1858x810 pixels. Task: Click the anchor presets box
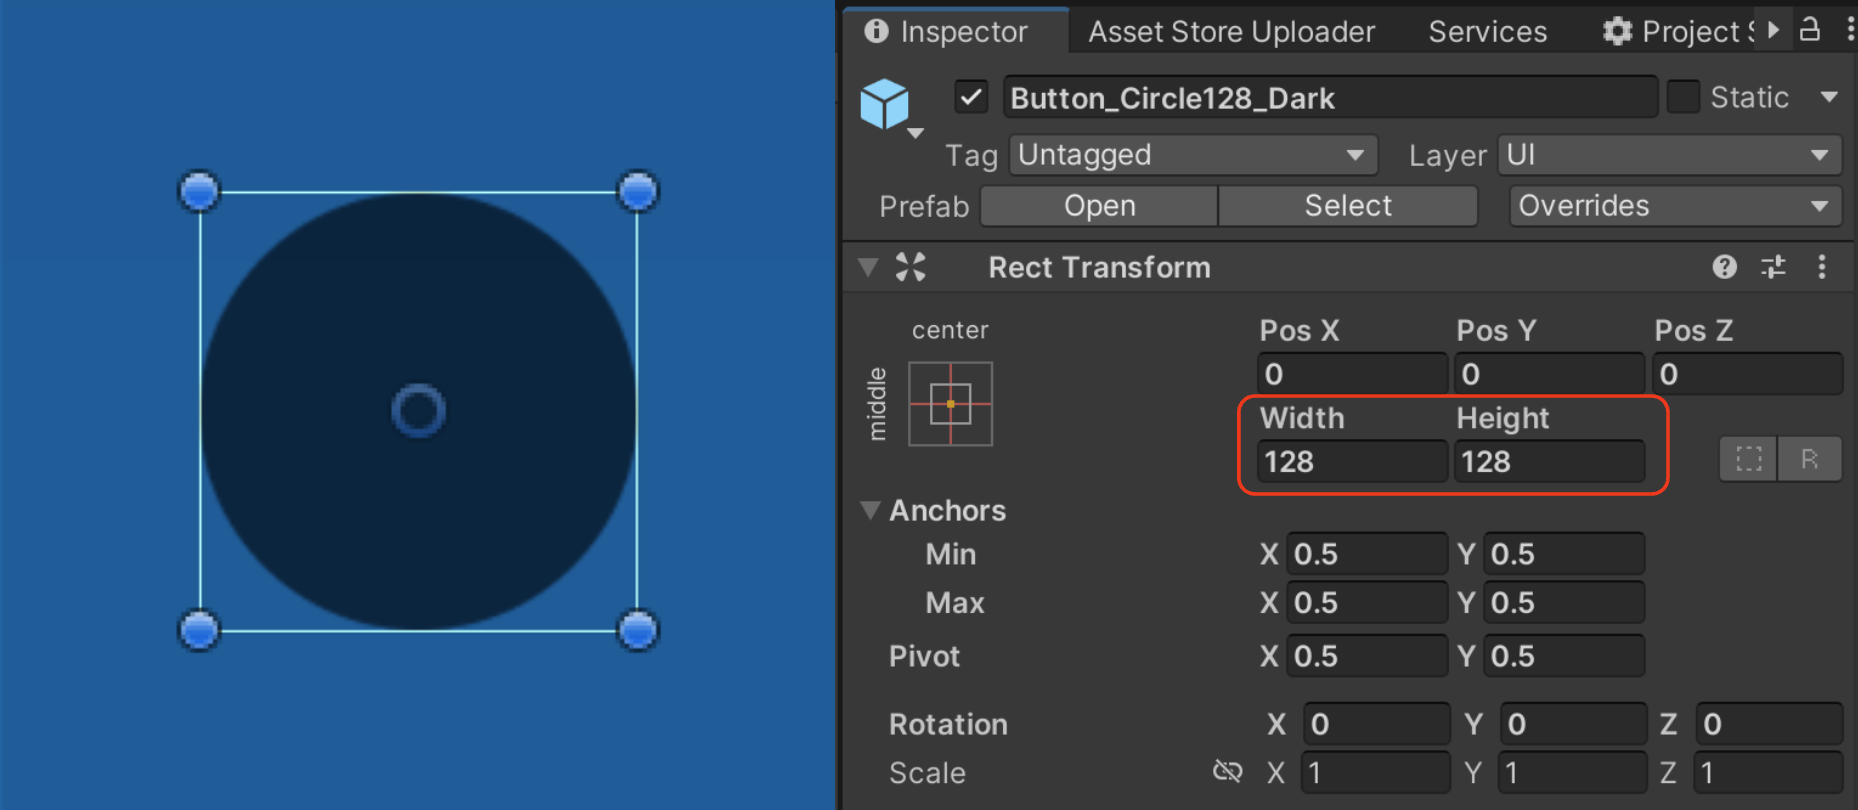(x=950, y=404)
